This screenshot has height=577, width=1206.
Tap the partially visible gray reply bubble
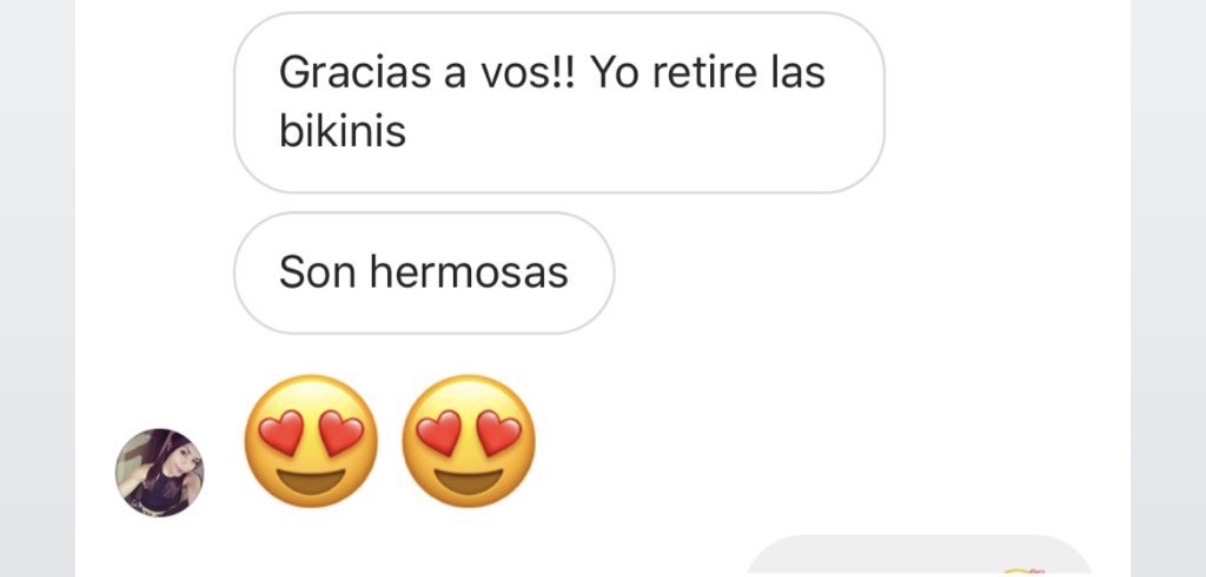[920, 556]
